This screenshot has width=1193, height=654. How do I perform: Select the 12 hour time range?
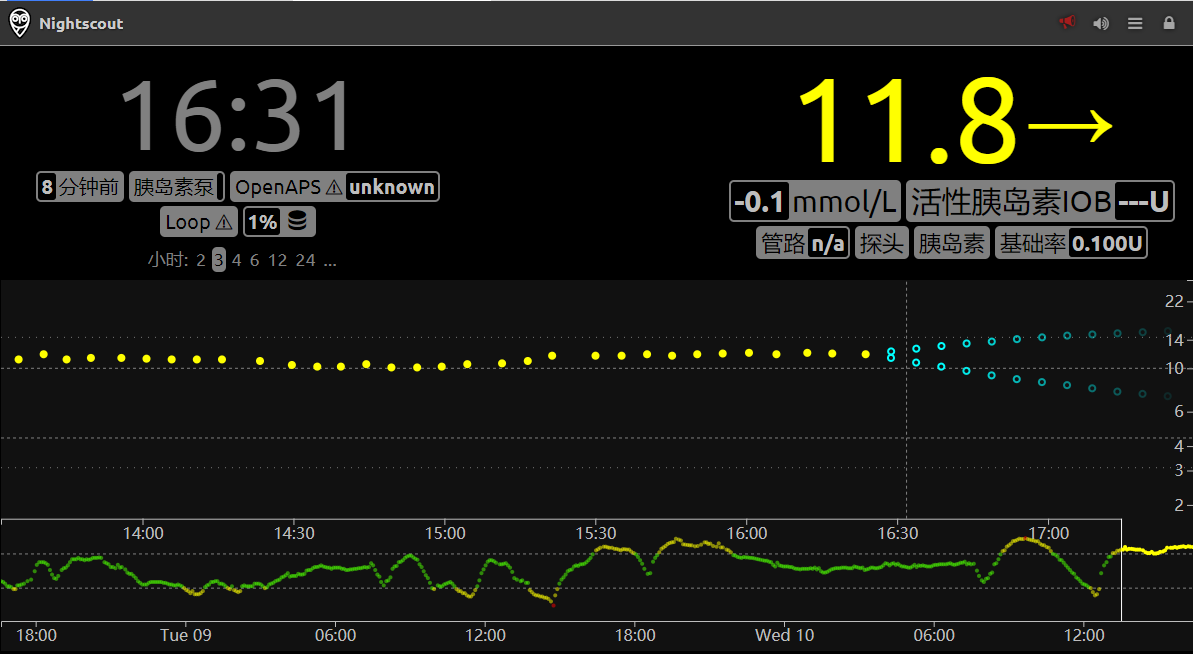[278, 260]
